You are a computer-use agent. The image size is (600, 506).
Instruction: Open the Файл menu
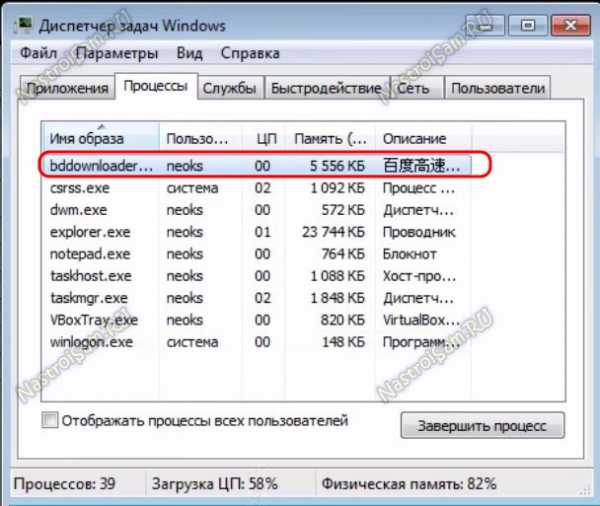(38, 53)
